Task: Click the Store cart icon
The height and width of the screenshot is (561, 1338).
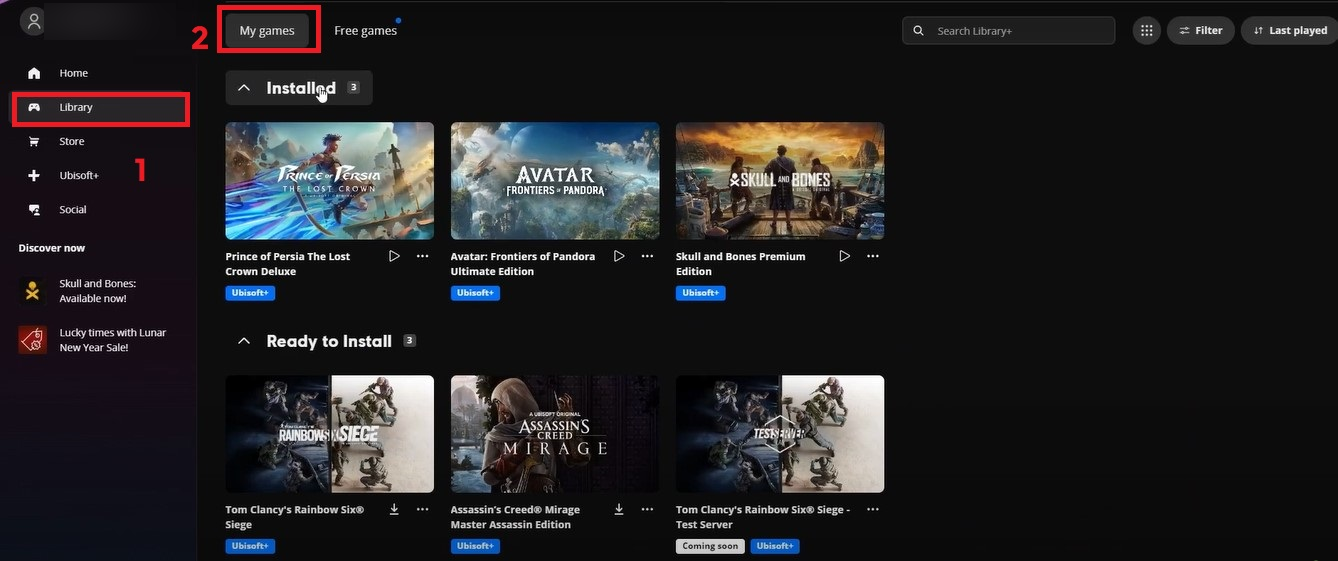Action: click(34, 141)
